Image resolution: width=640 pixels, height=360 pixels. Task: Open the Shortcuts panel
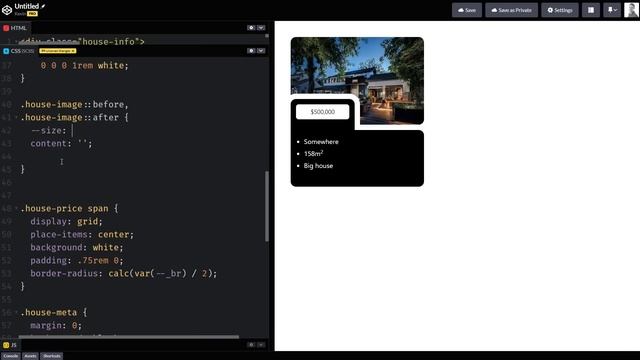52,356
